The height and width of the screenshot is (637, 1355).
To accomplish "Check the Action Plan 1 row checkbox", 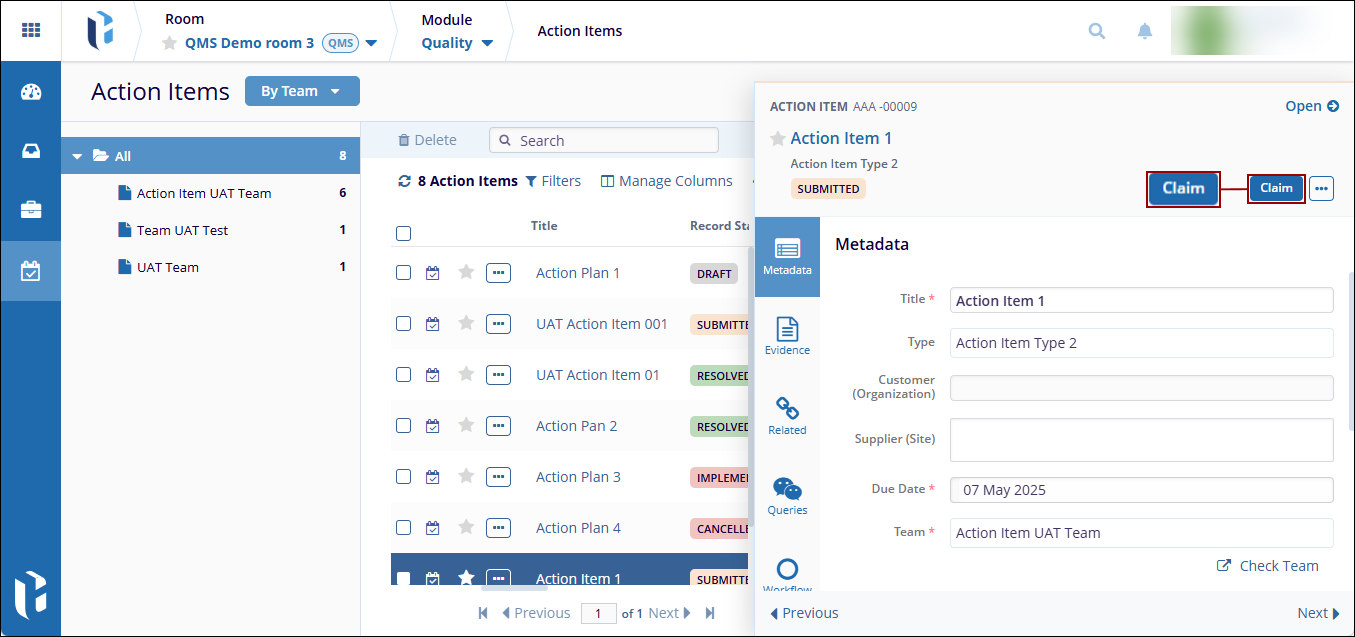I will tap(404, 272).
